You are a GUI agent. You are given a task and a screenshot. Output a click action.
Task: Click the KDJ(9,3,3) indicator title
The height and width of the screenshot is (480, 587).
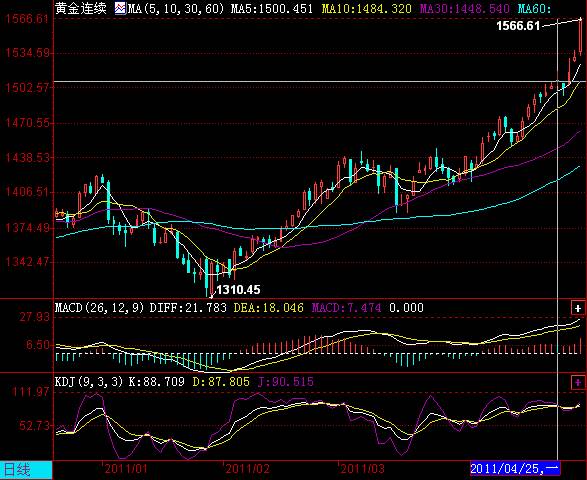[89, 382]
